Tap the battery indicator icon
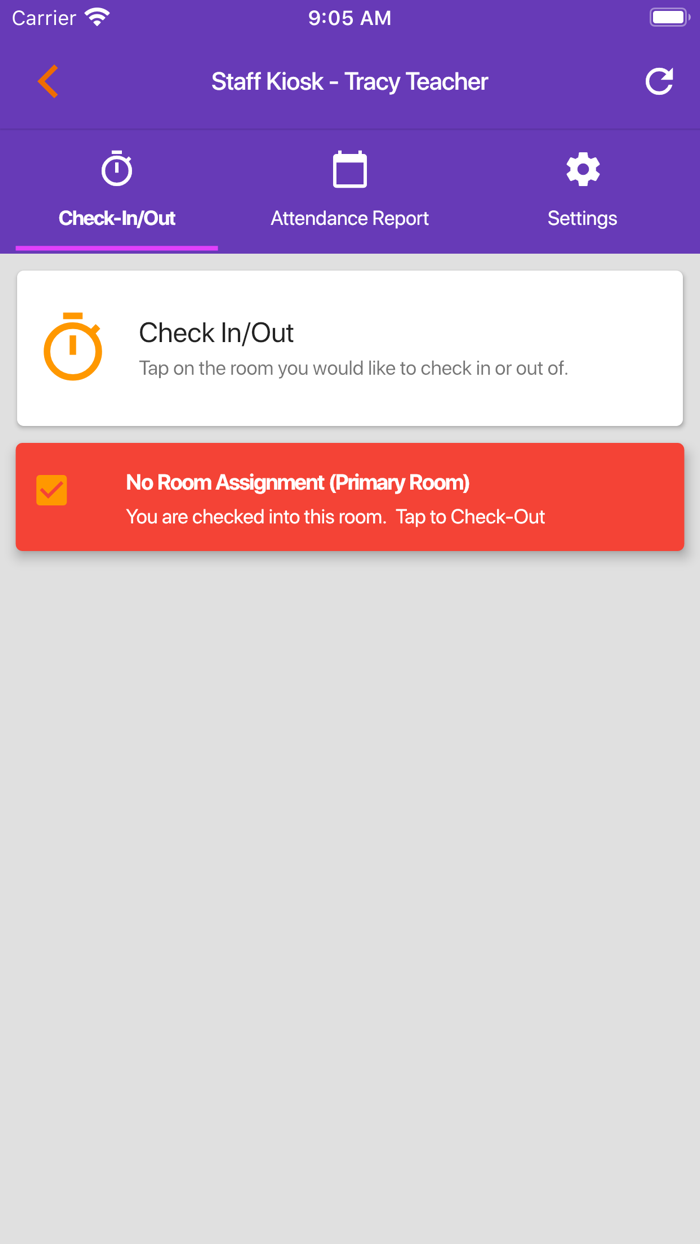700x1244 pixels. pyautogui.click(x=669, y=17)
